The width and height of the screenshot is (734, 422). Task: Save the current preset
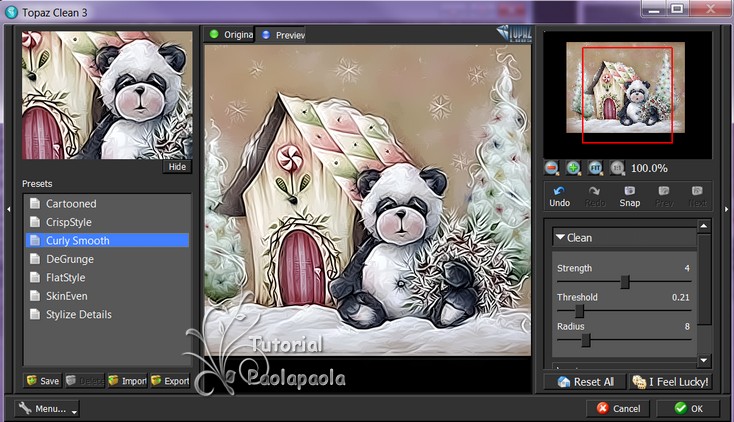(43, 381)
